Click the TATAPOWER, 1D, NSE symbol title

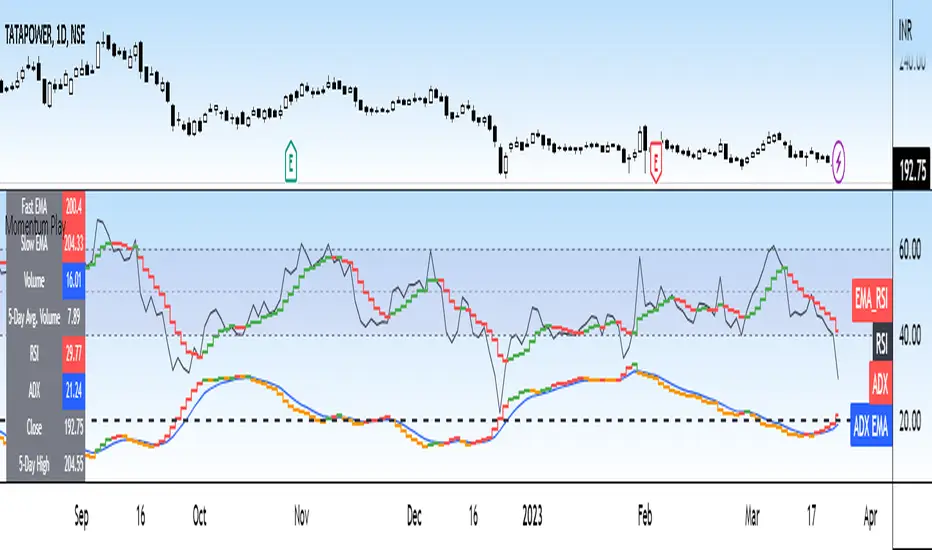(45, 35)
